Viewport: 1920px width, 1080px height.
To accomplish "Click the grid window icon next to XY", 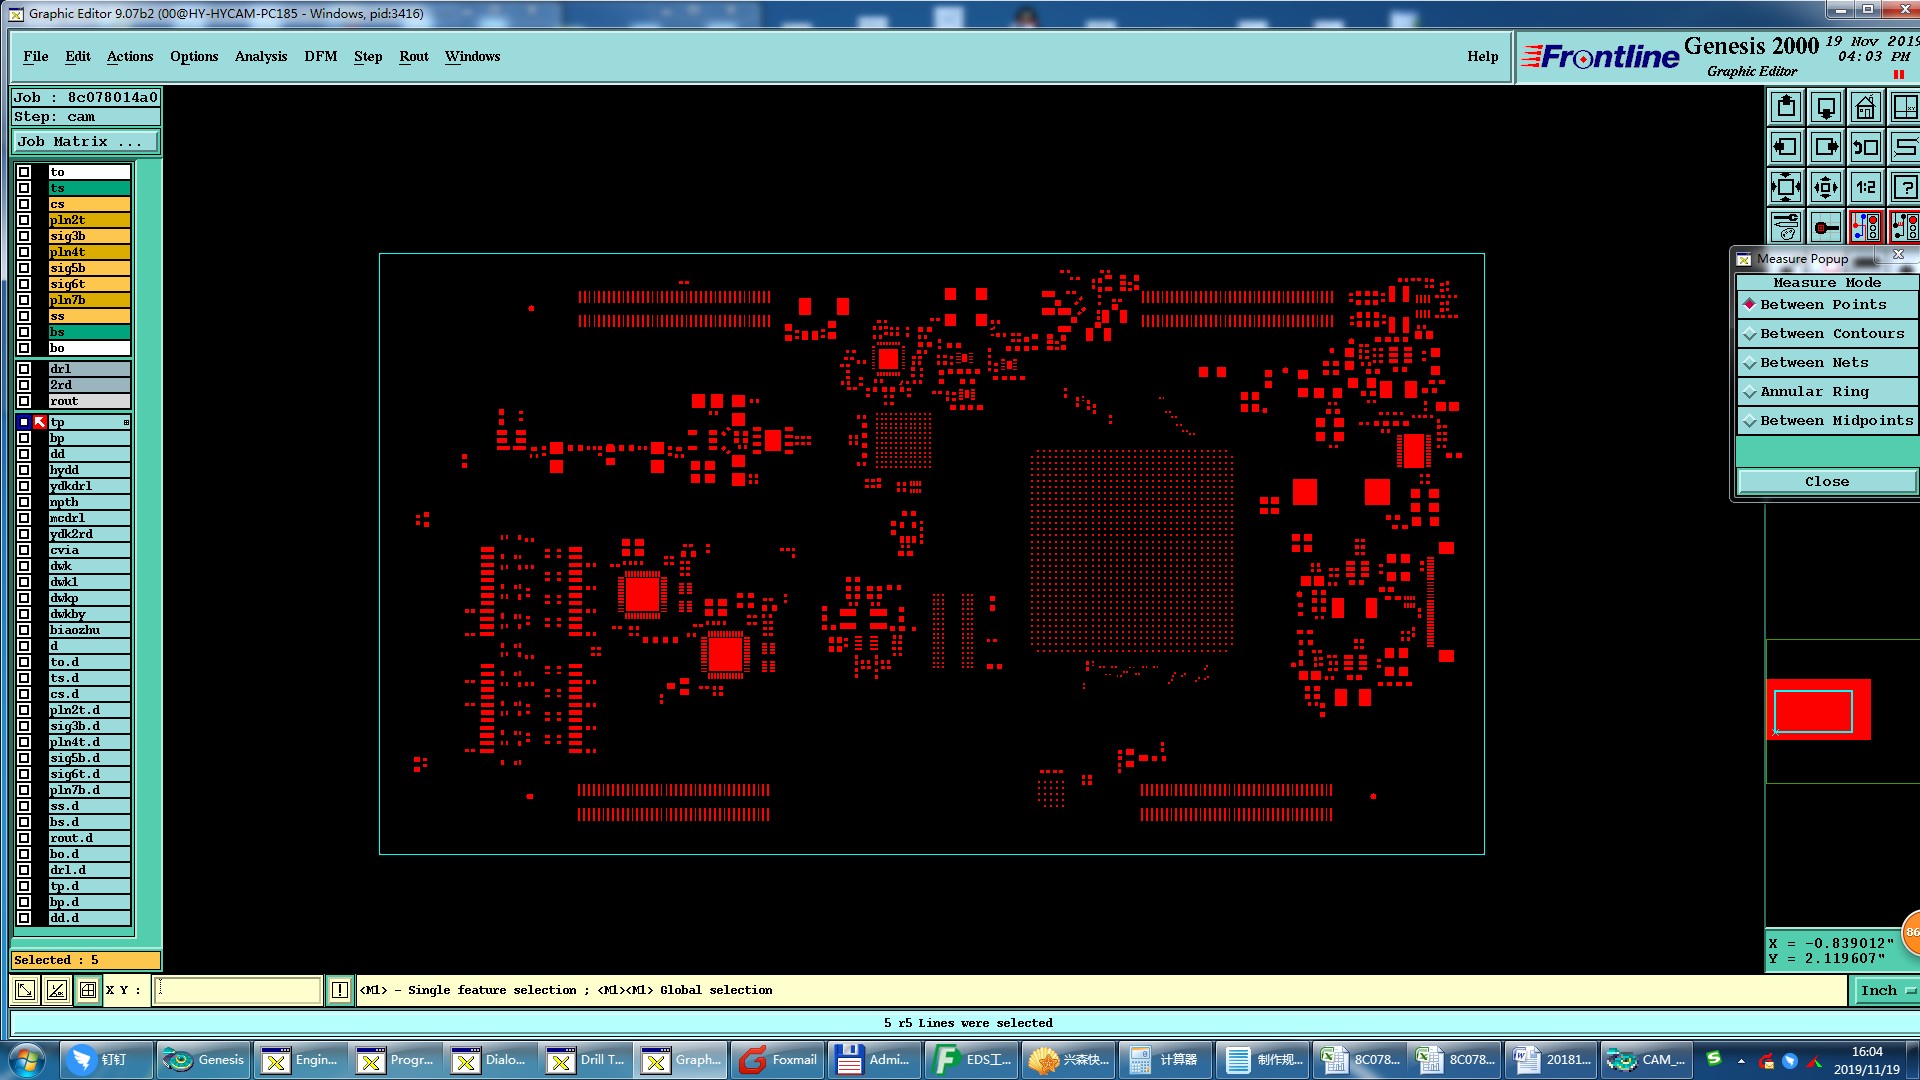I will coord(88,990).
